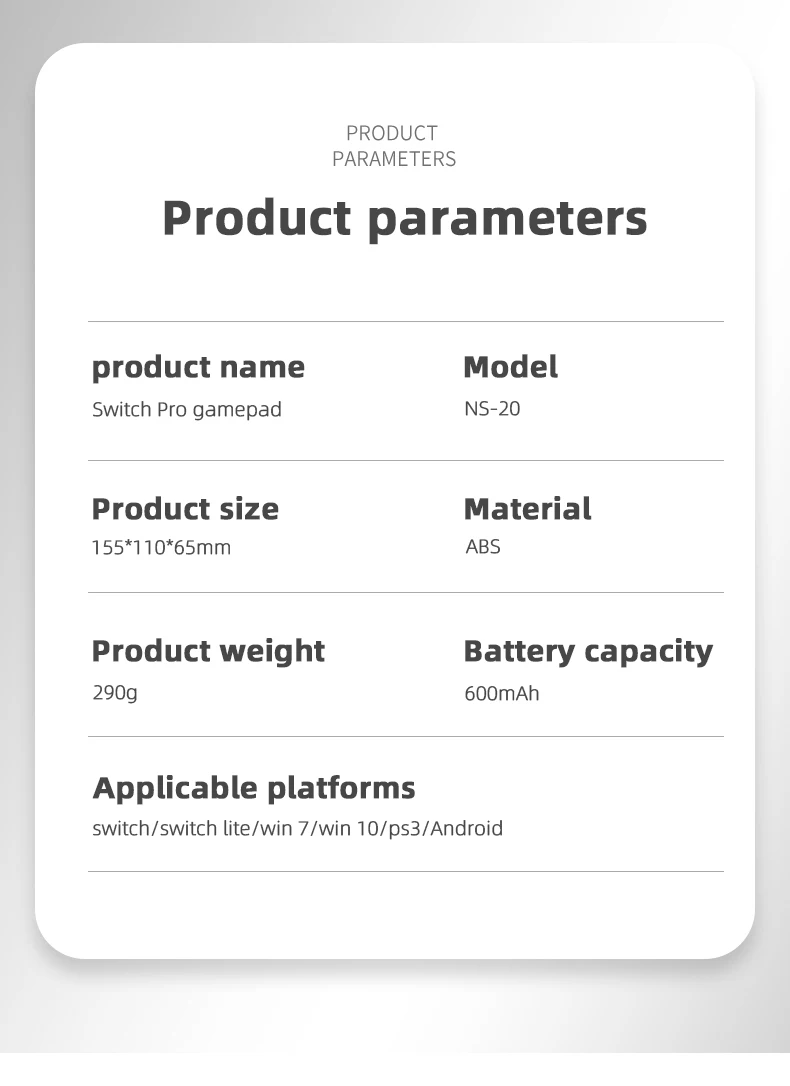Click the "Switch Pro gamepad" value
This screenshot has height=1086, width=790.
(187, 409)
